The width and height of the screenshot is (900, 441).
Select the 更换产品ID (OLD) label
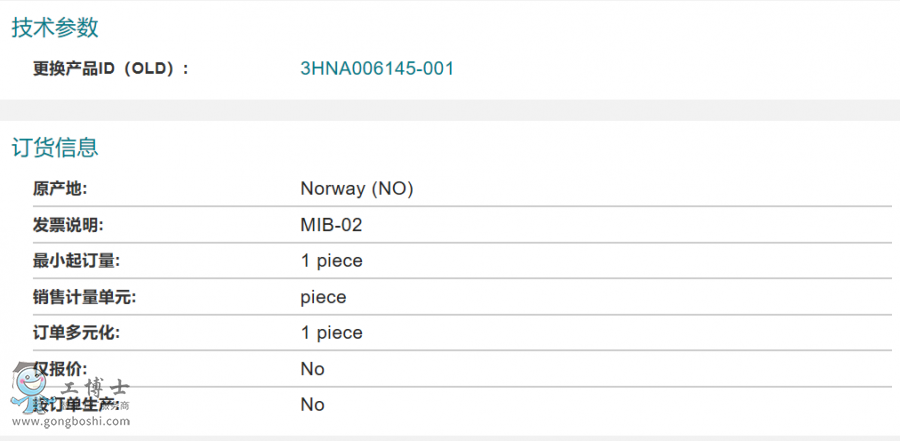pos(110,69)
